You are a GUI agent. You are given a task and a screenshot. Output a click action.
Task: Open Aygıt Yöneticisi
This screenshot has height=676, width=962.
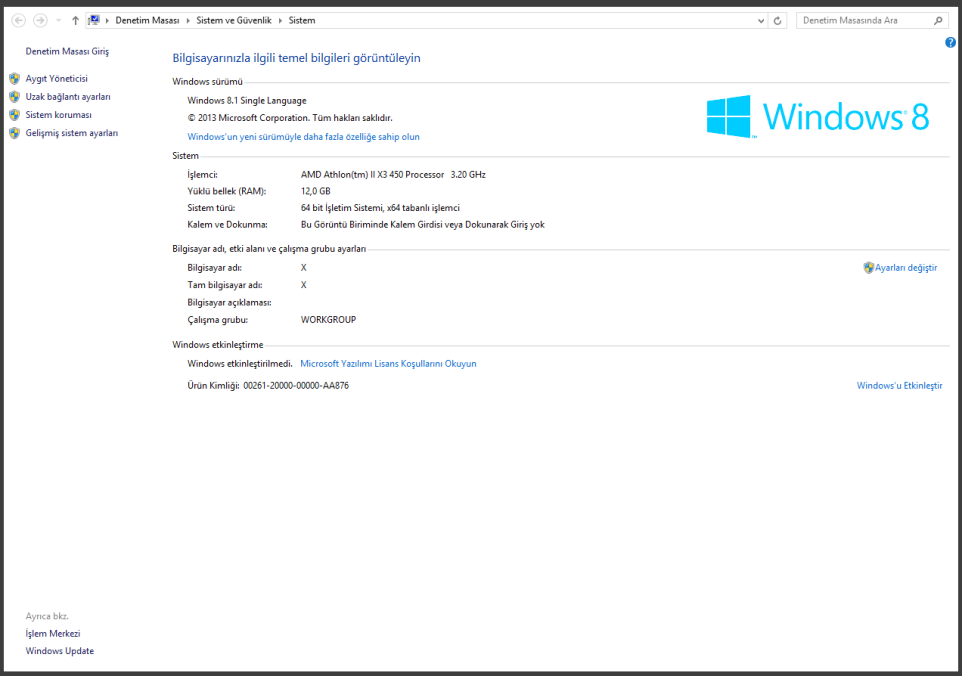tap(56, 79)
